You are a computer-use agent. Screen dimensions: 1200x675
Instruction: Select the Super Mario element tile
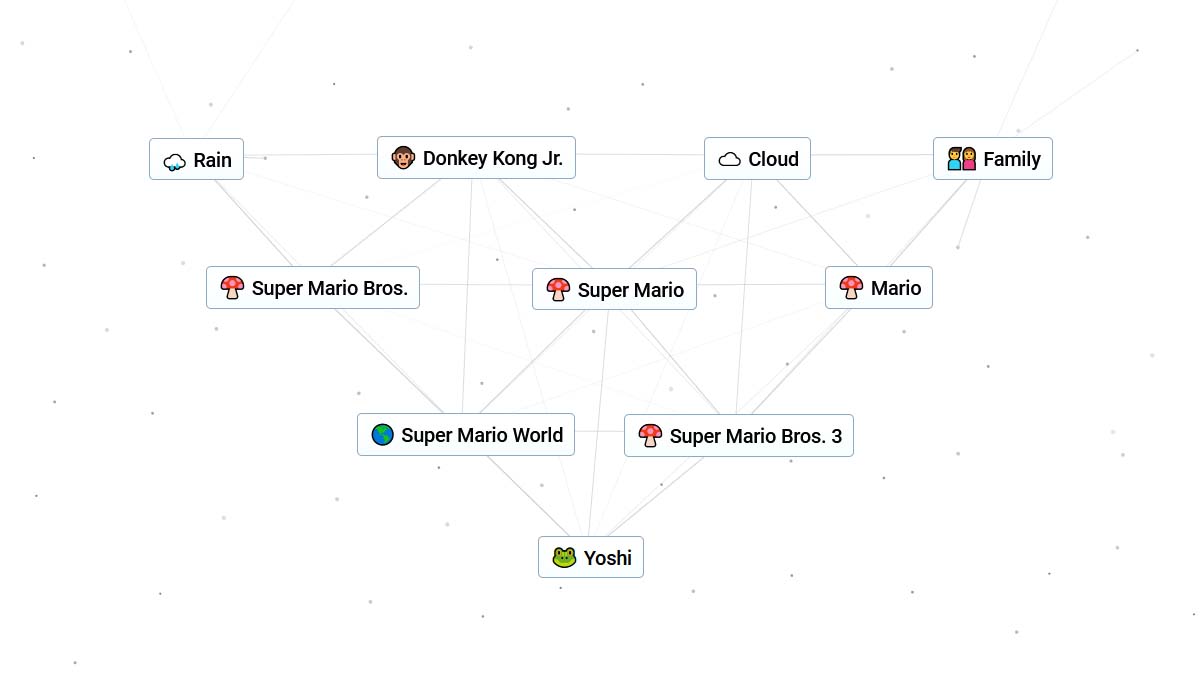click(614, 289)
